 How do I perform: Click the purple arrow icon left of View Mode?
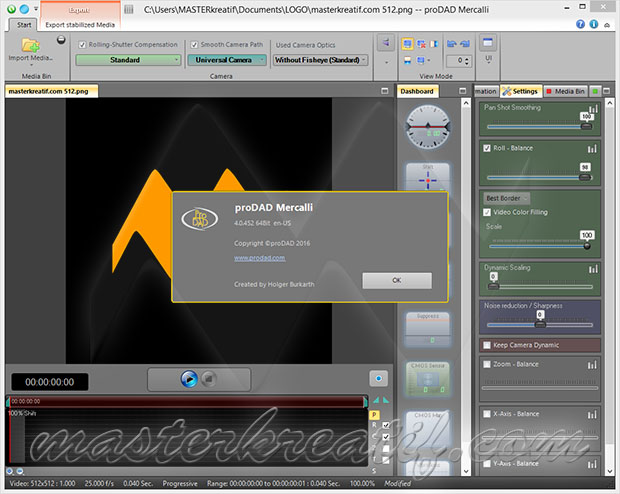tap(386, 43)
